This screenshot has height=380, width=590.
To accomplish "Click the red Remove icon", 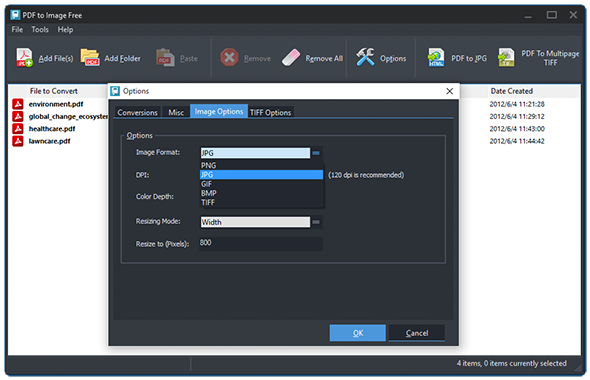I will 229,58.
